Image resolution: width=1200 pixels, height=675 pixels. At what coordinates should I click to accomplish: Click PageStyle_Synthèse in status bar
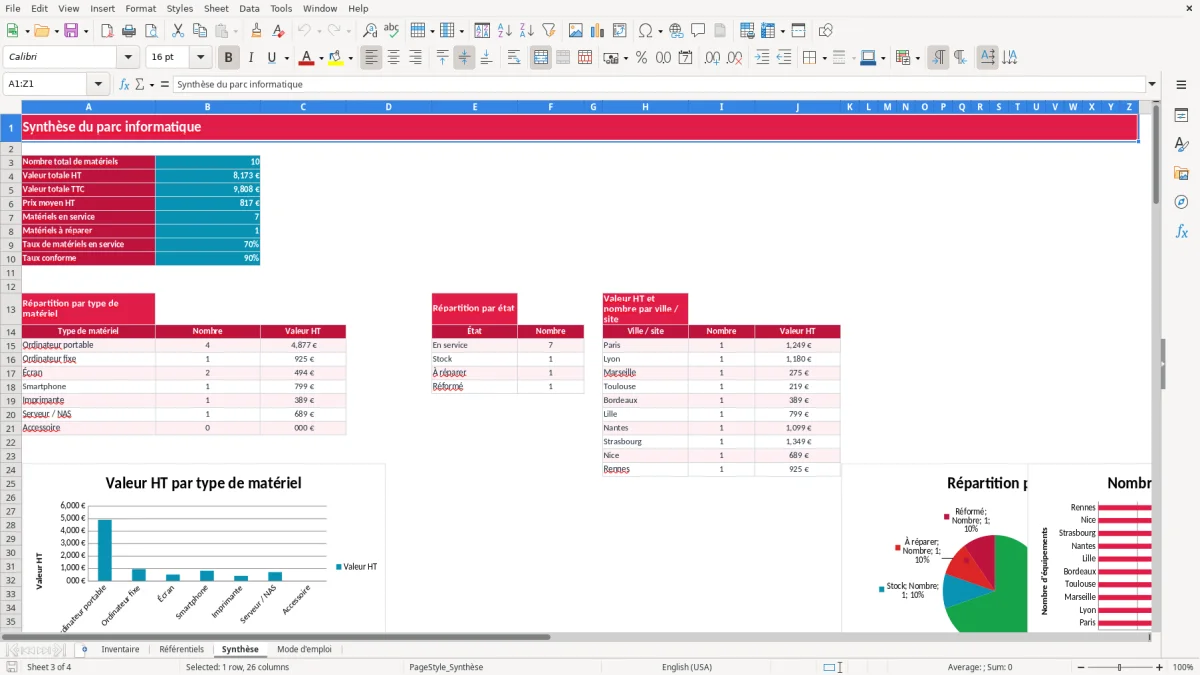coord(446,667)
